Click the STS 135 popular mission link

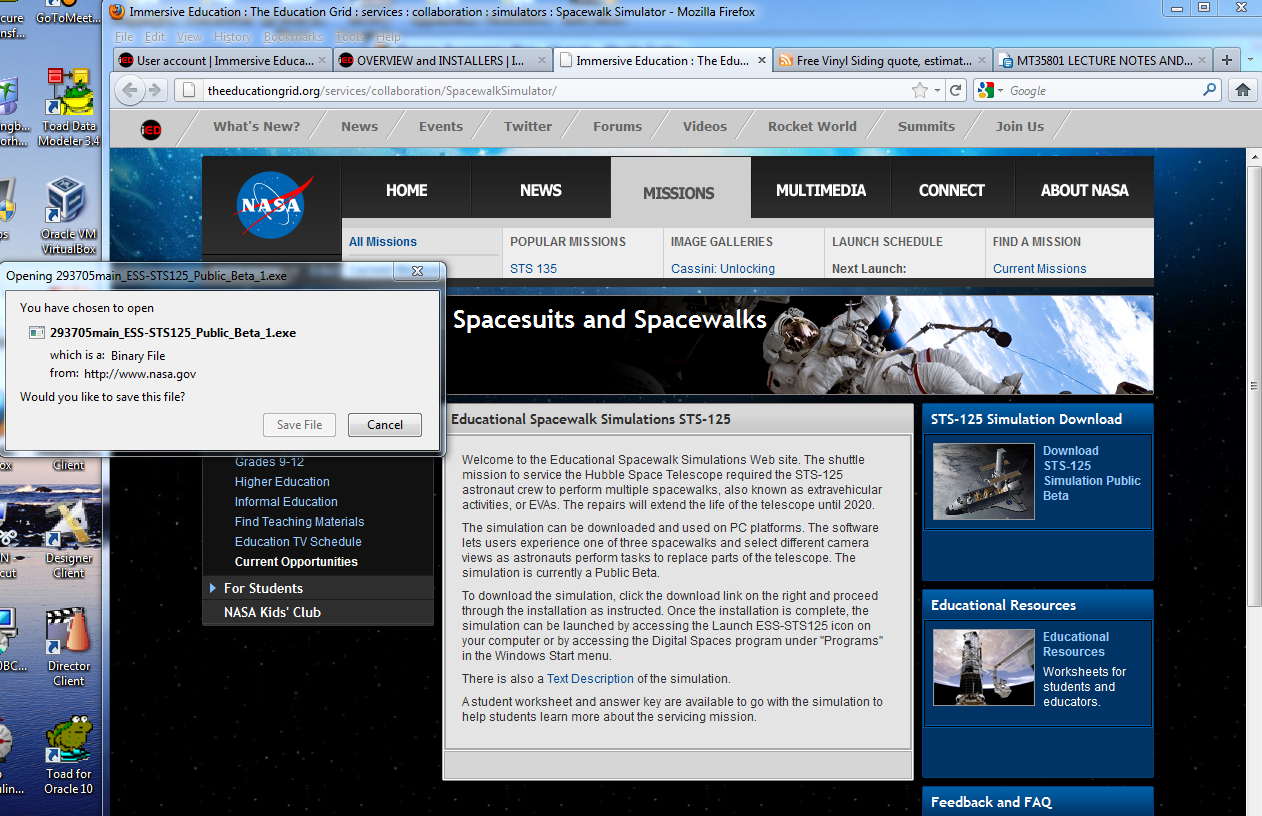click(x=533, y=269)
